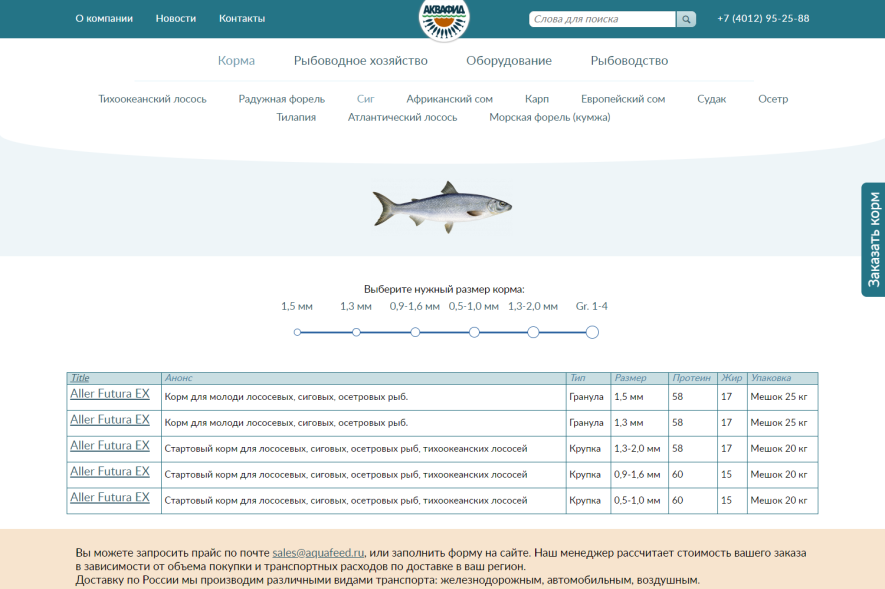The height and width of the screenshot is (589, 885).
Task: Choose Тилапия fish category
Action: pos(296,117)
